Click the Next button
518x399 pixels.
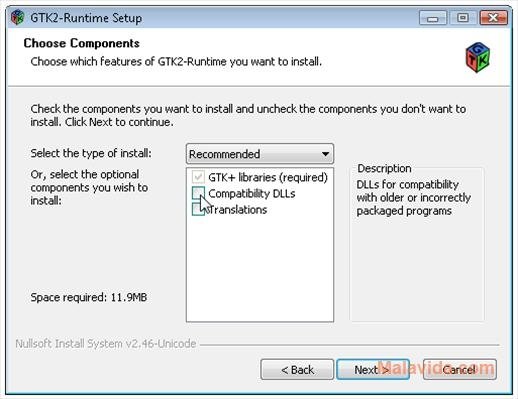click(373, 369)
